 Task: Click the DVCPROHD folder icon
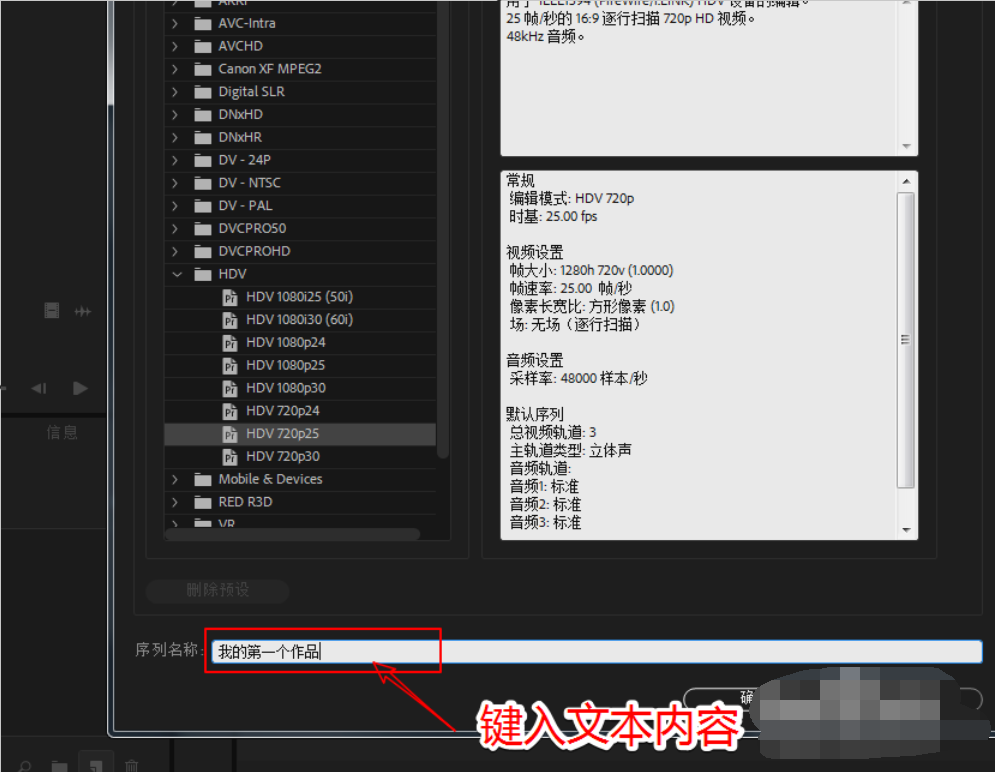coord(202,252)
